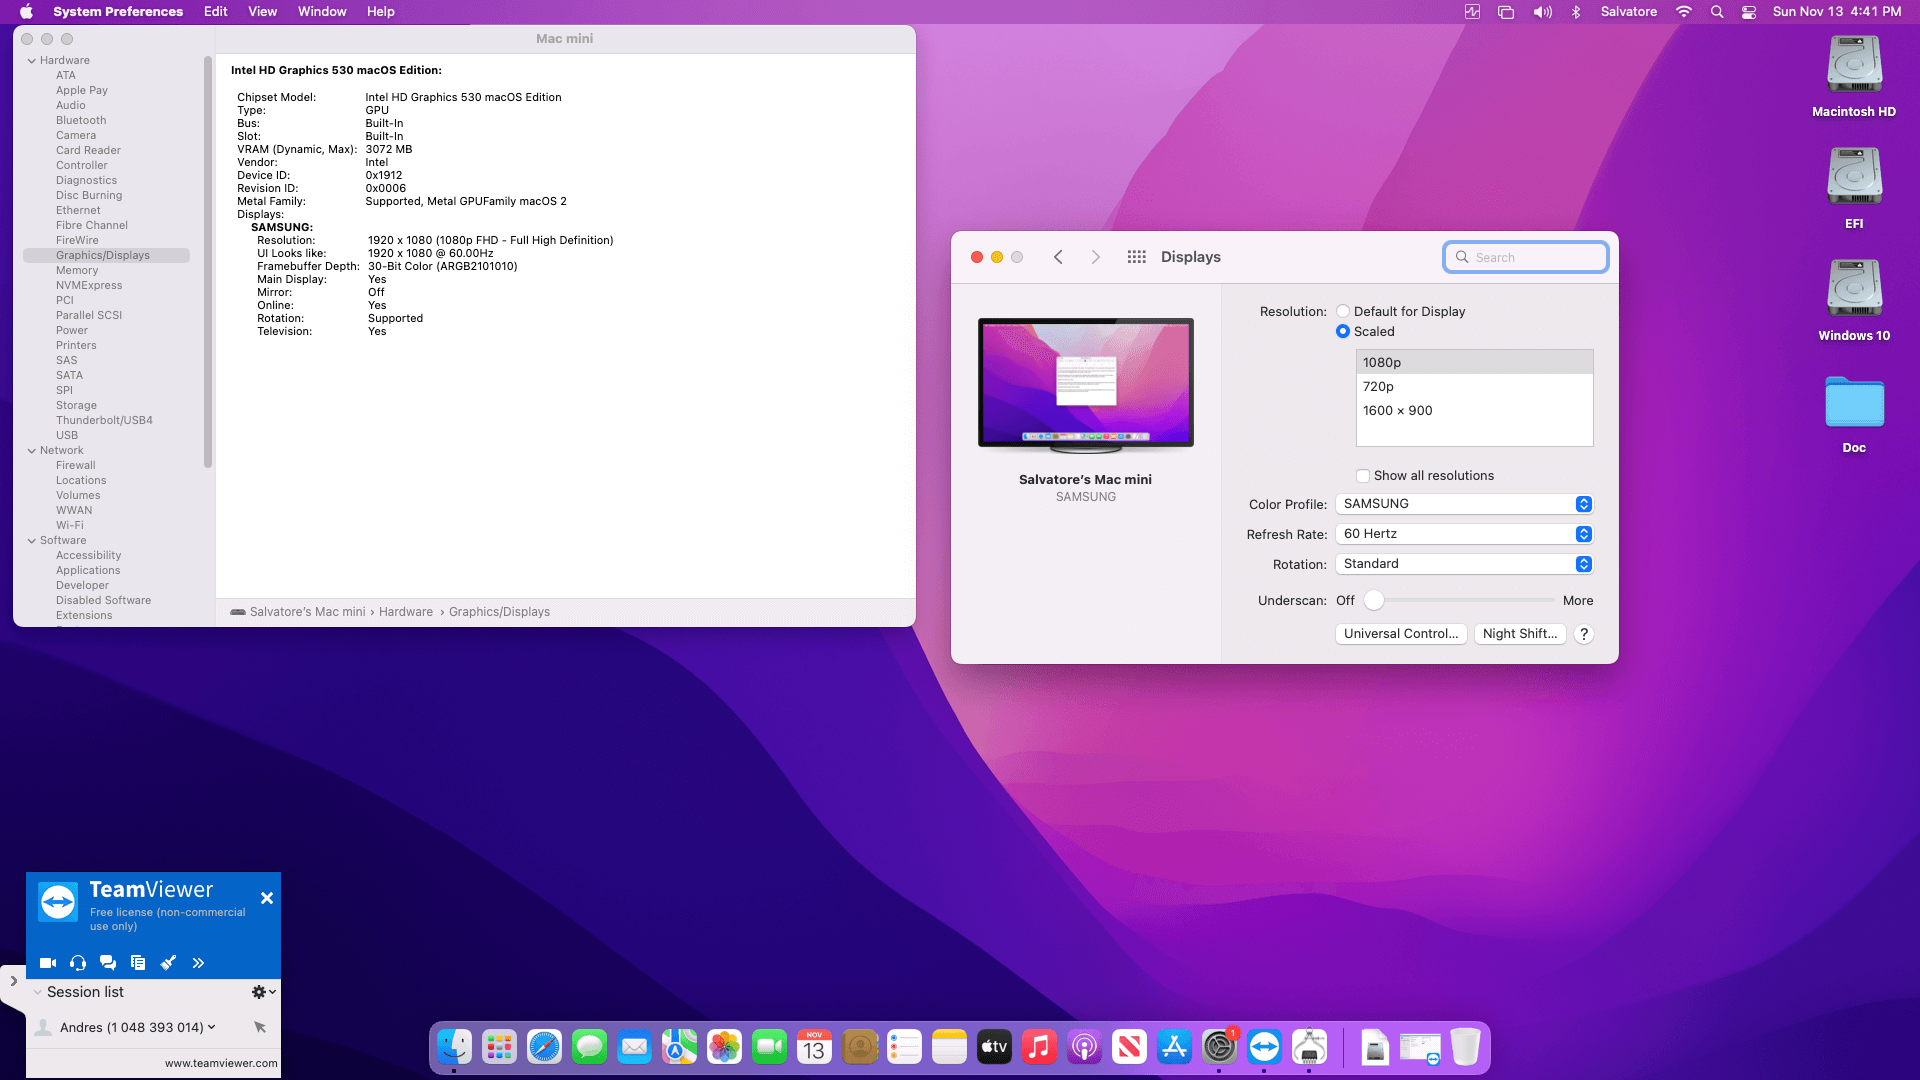
Task: Select the Windows 10 desktop drive
Action: [1854, 300]
